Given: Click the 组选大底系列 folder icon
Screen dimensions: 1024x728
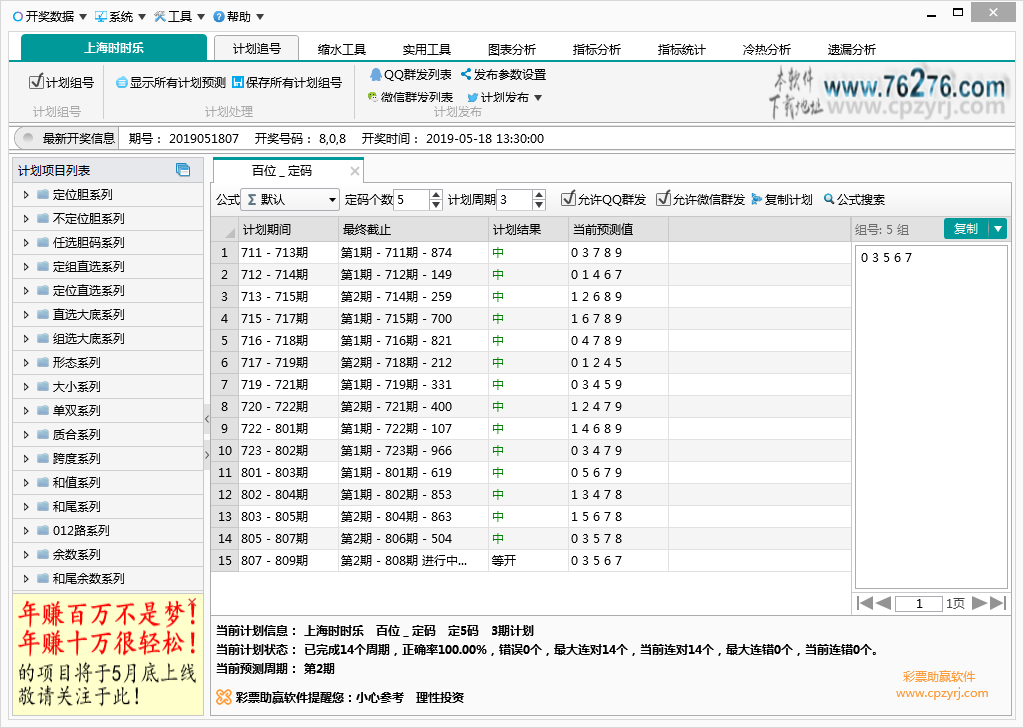Looking at the screenshot, I should point(43,338).
